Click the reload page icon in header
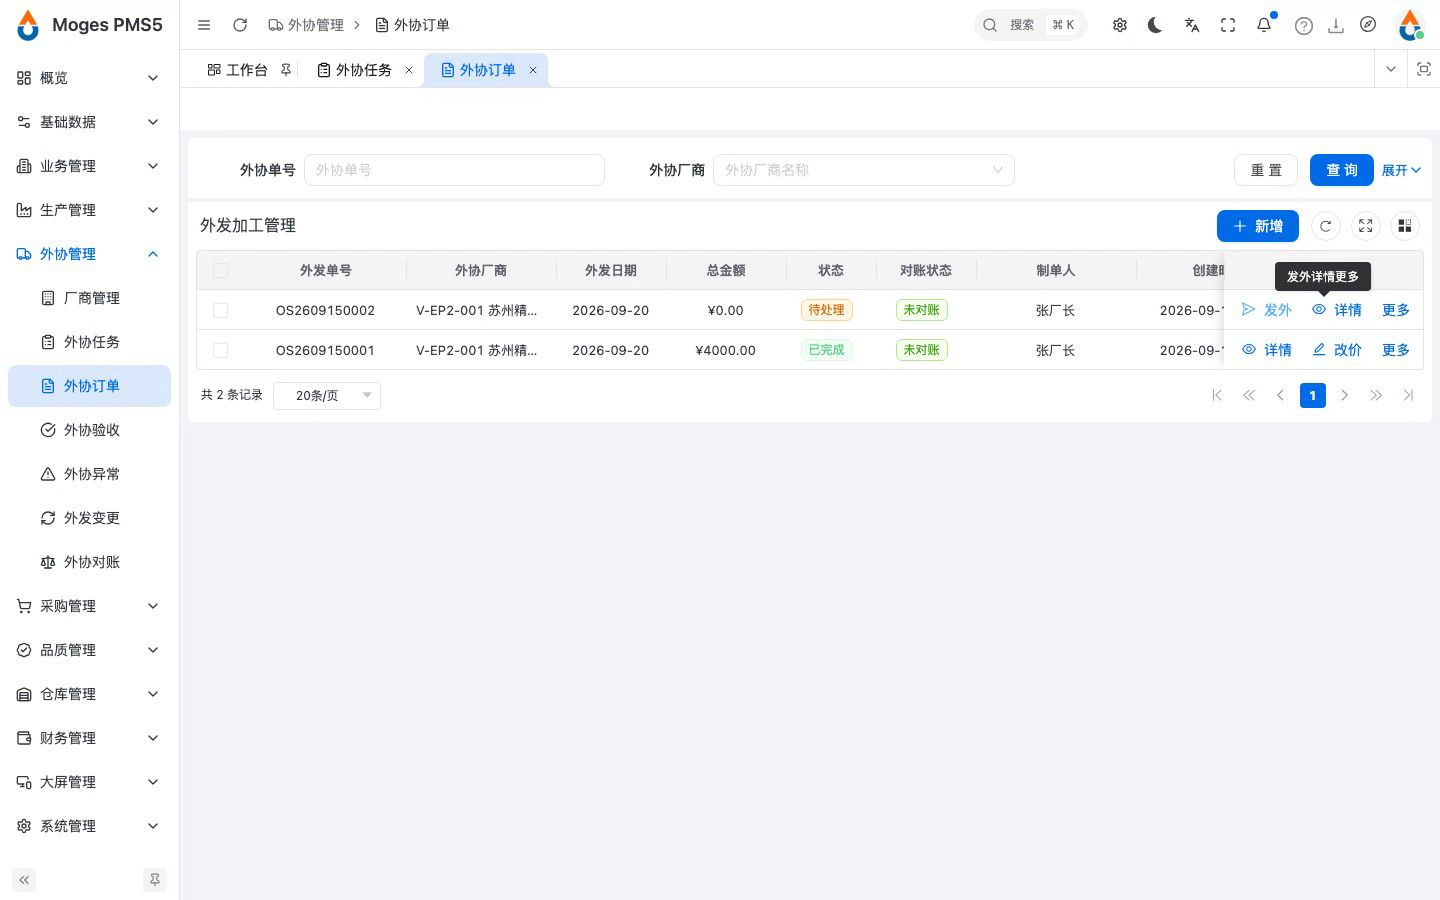Screen dimensions: 1440x900 240,25
